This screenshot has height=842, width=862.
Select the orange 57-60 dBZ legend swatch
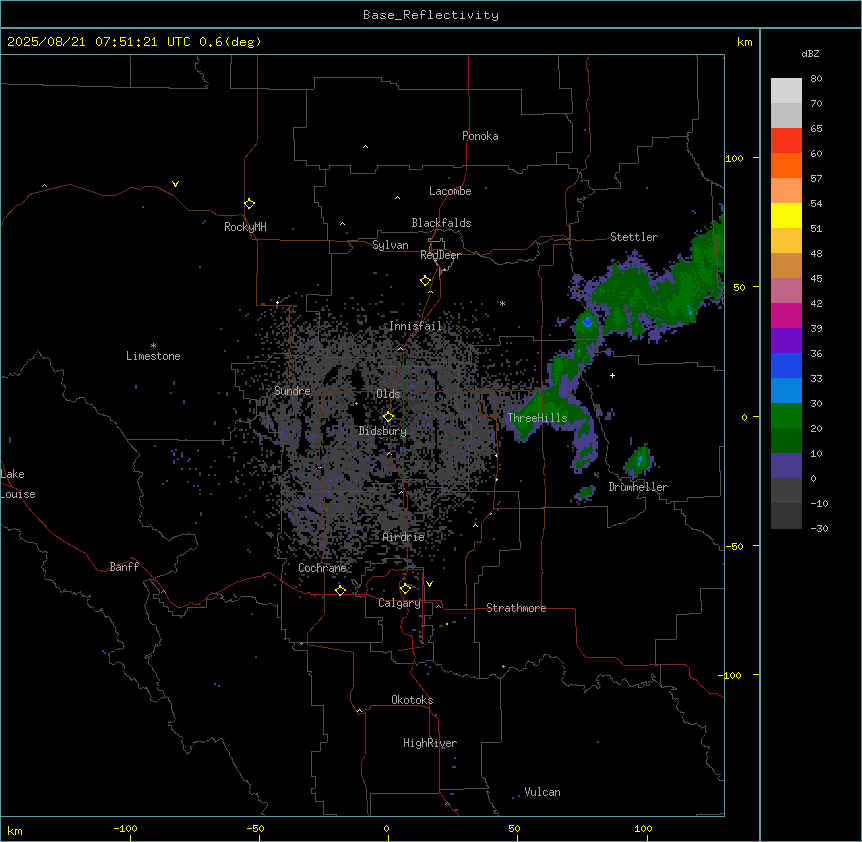point(786,165)
